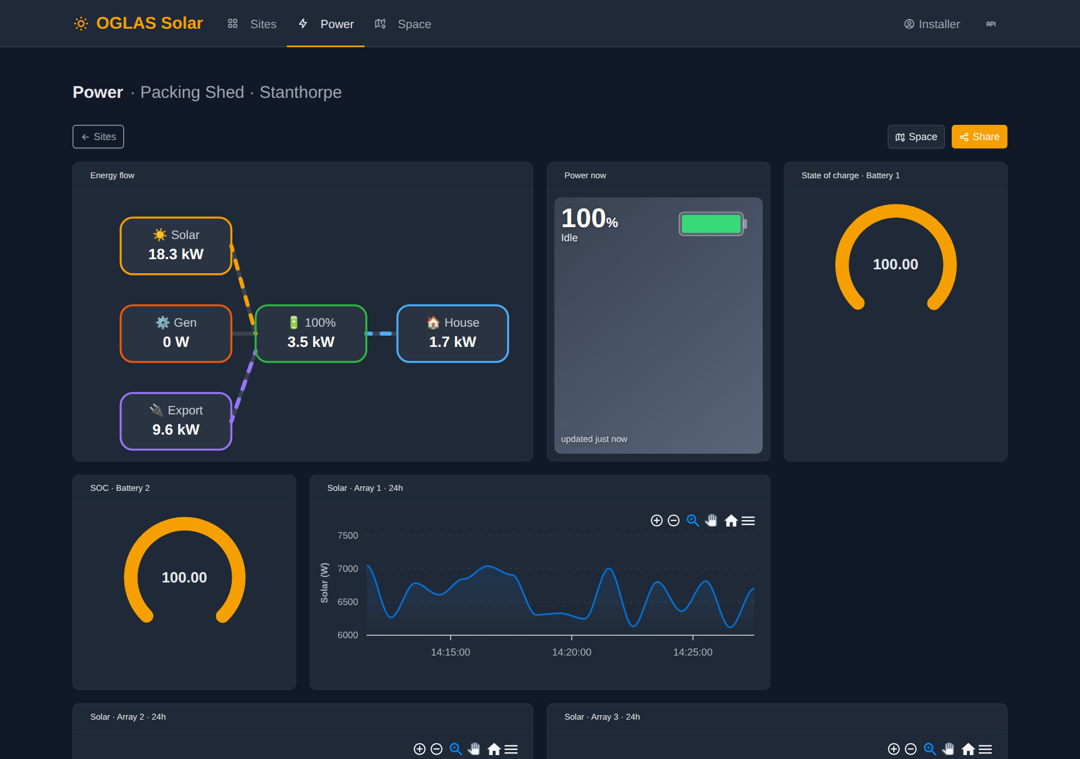Switch to the Space navigation tab
Viewport: 1080px width, 759px height.
click(x=403, y=24)
